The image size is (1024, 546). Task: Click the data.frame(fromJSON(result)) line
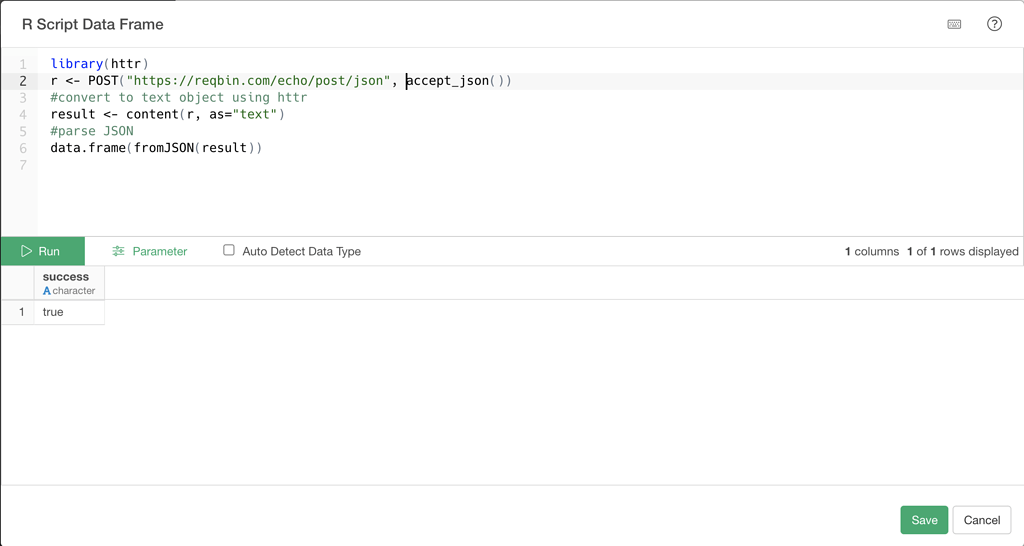tap(156, 148)
